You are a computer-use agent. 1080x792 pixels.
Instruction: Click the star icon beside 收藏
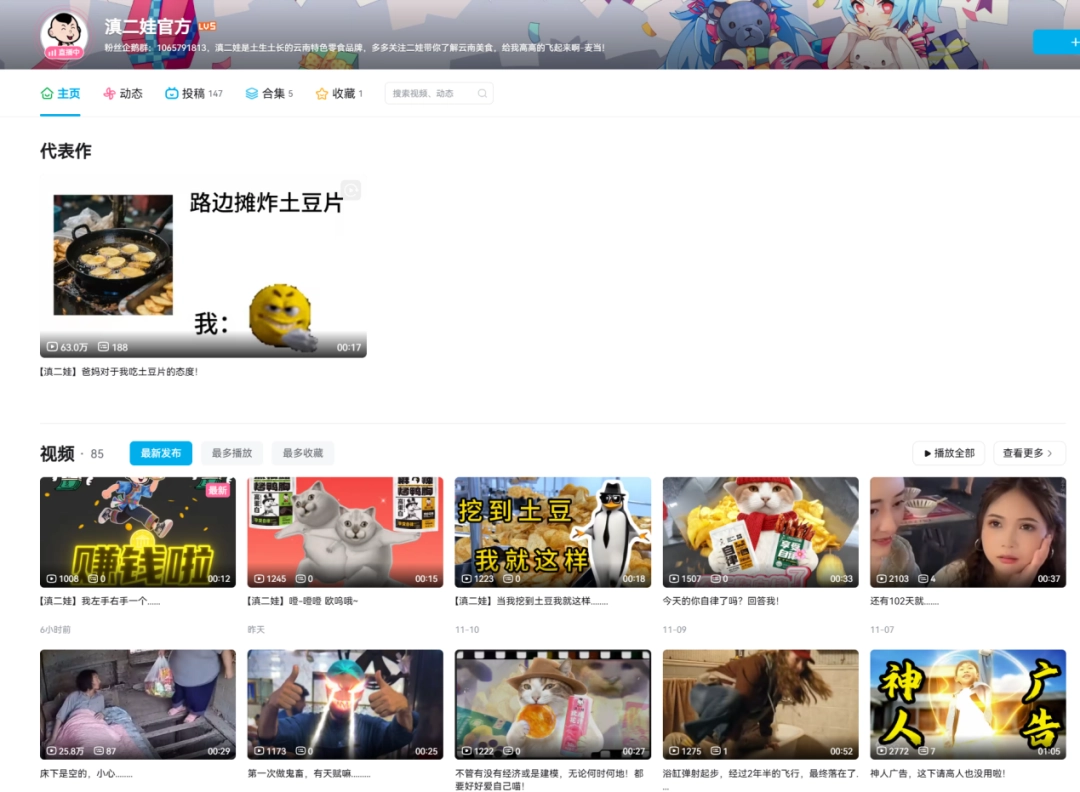[322, 92]
